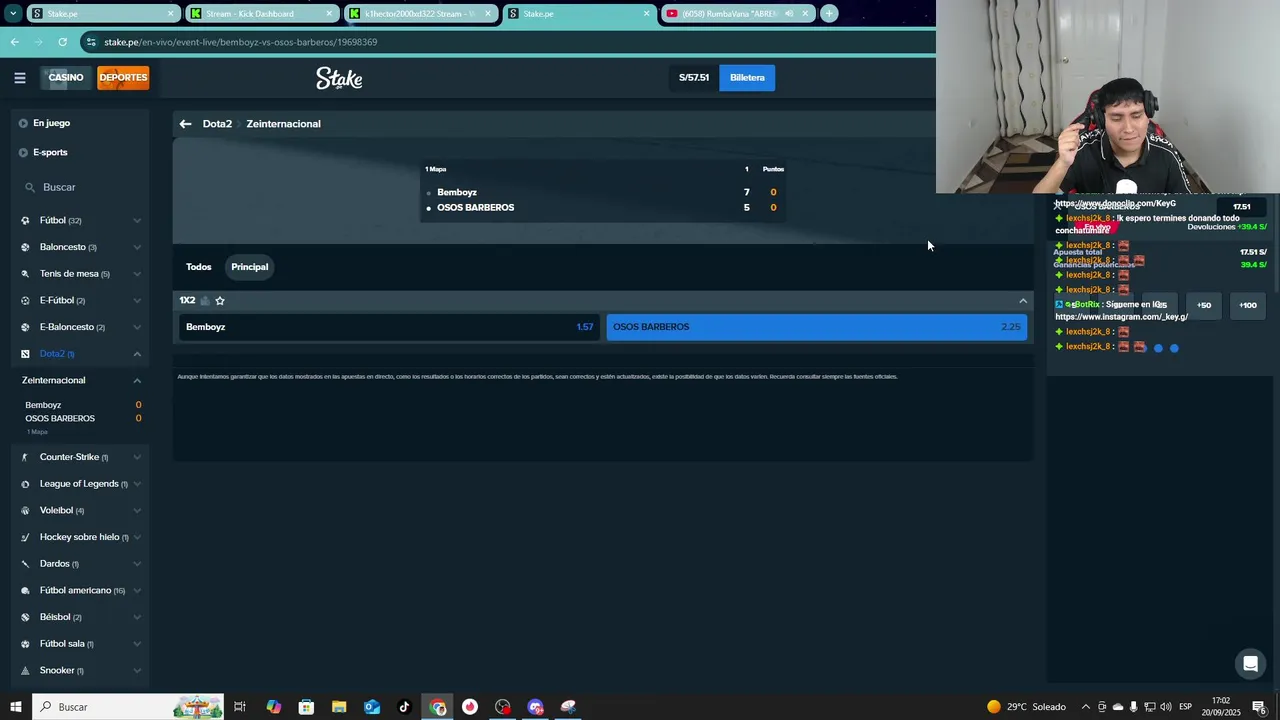Click the En juego live icon

click(23, 123)
